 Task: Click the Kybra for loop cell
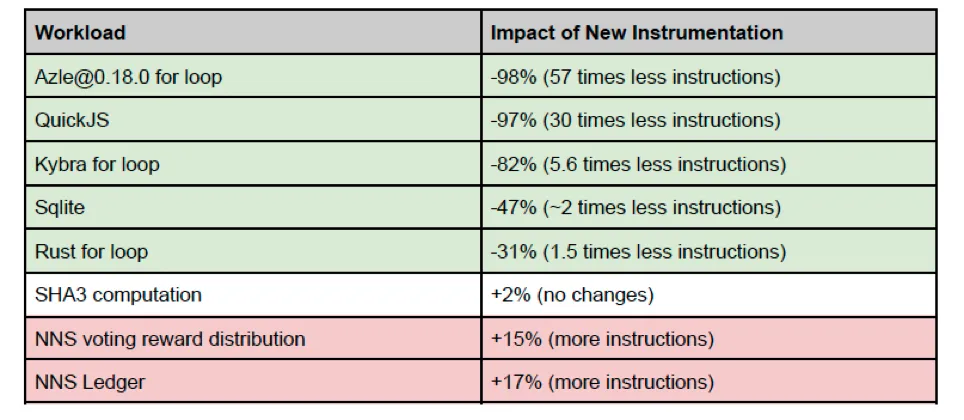97,164
